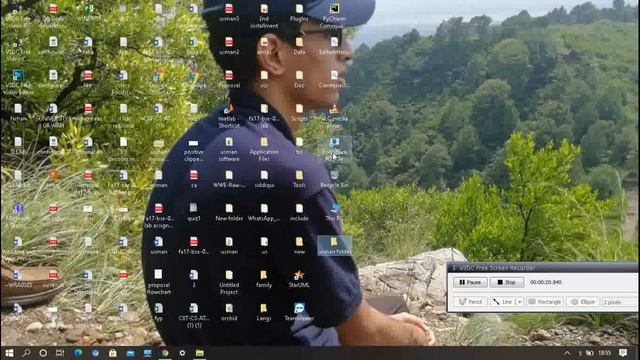640x360 pixels.
Task: Select the Untitled Project icon
Action: [229, 283]
